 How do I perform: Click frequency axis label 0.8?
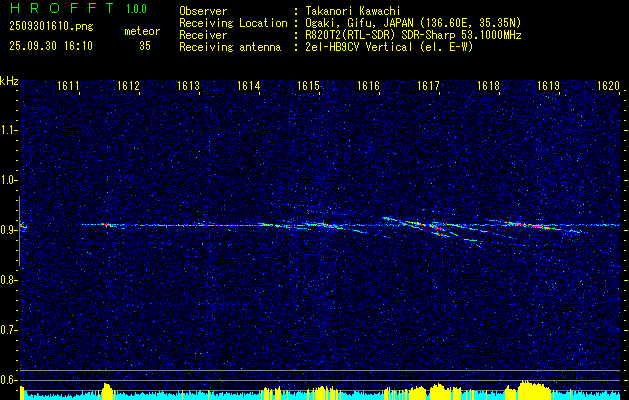8,280
